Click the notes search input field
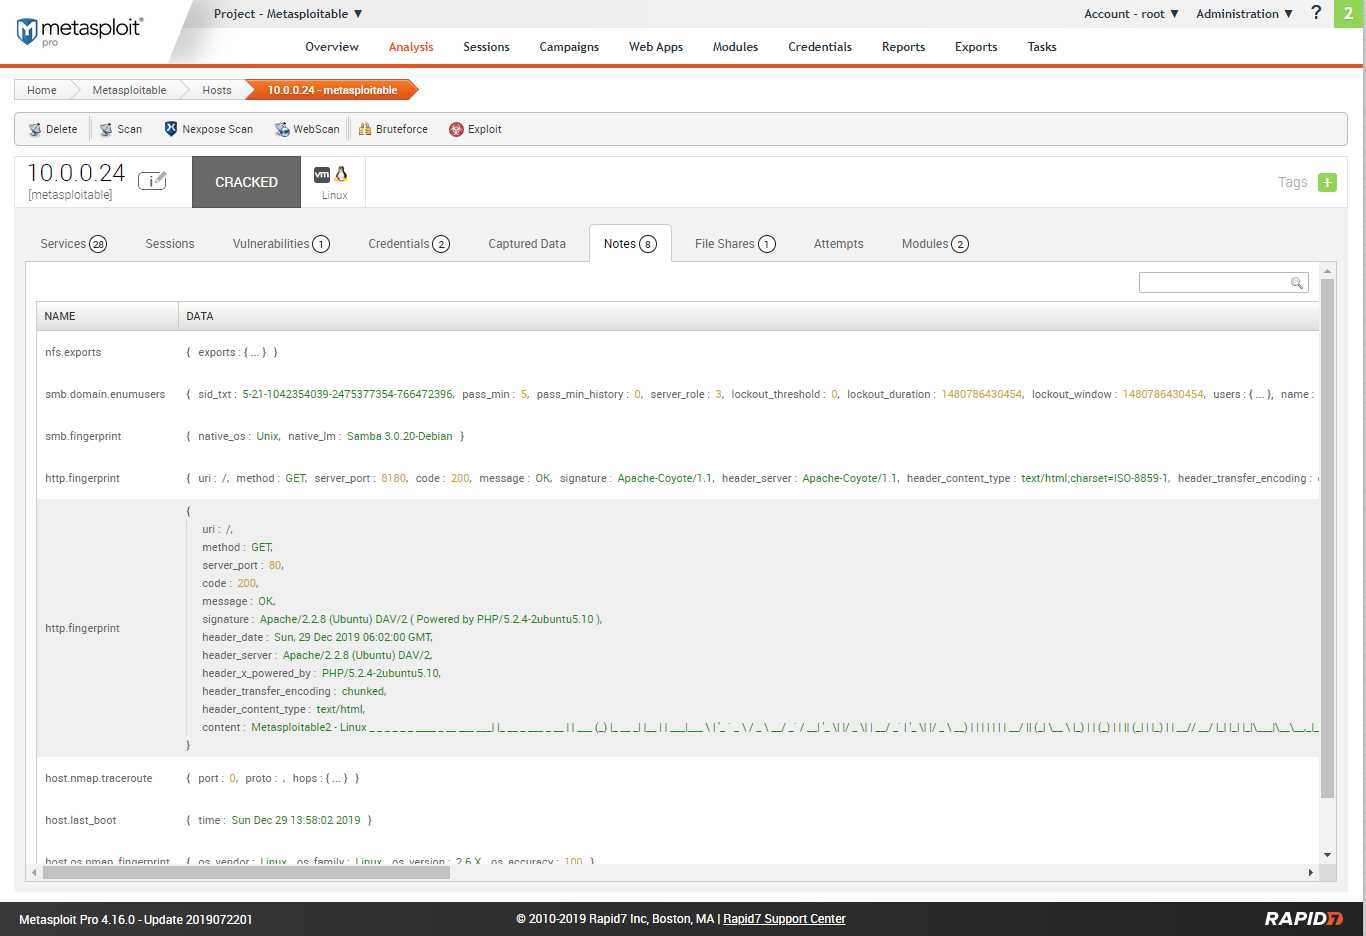This screenshot has width=1366, height=936. [1223, 283]
